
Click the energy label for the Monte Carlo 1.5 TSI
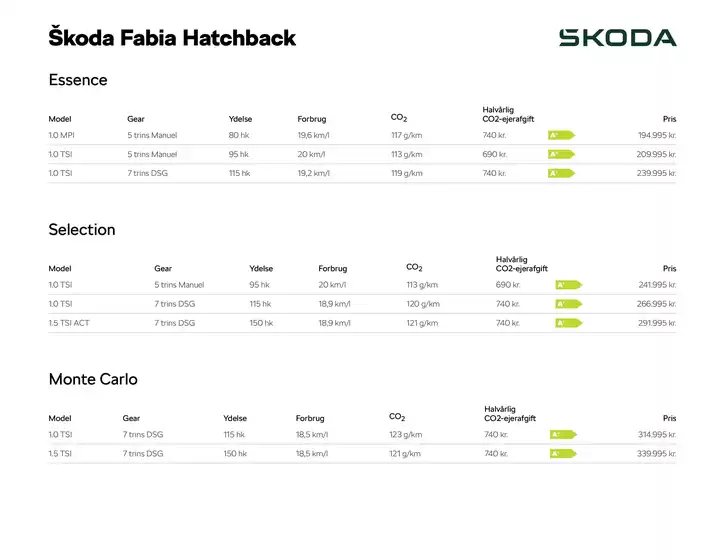pyautogui.click(x=562, y=454)
